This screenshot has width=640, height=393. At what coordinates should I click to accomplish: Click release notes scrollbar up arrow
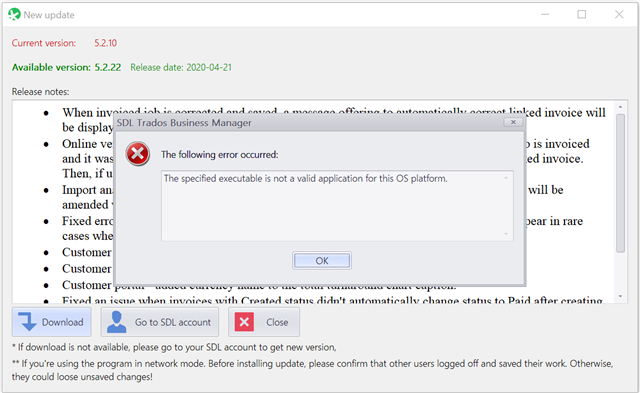pos(620,107)
